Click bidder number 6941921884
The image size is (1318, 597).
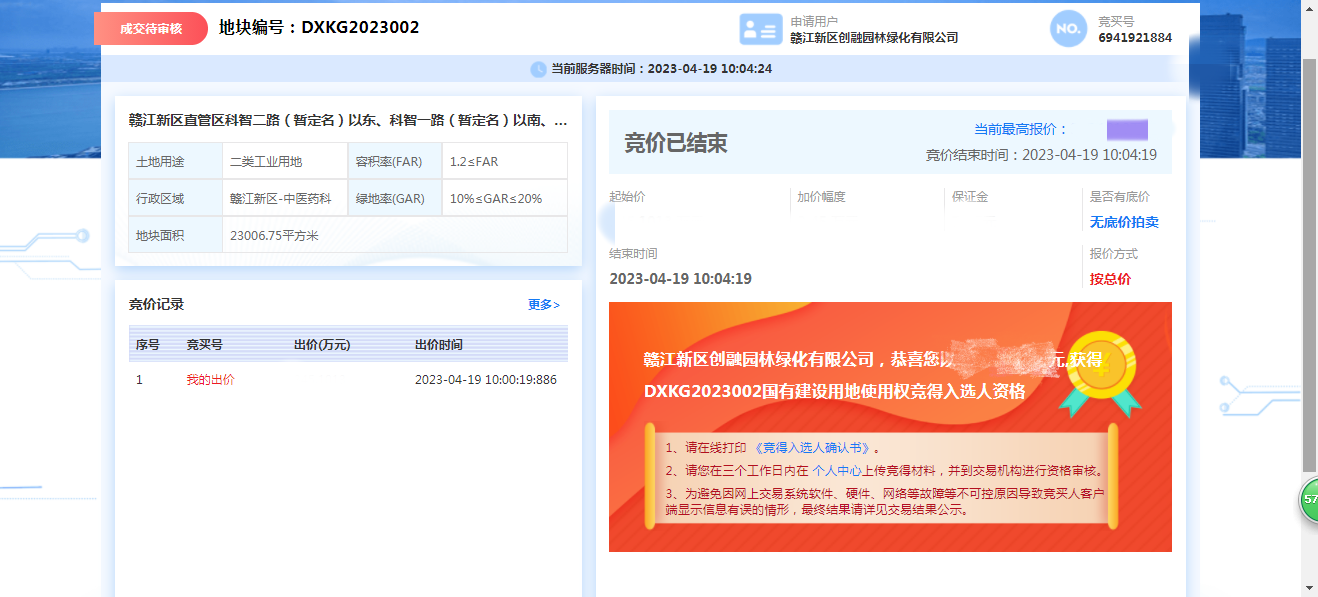1135,38
